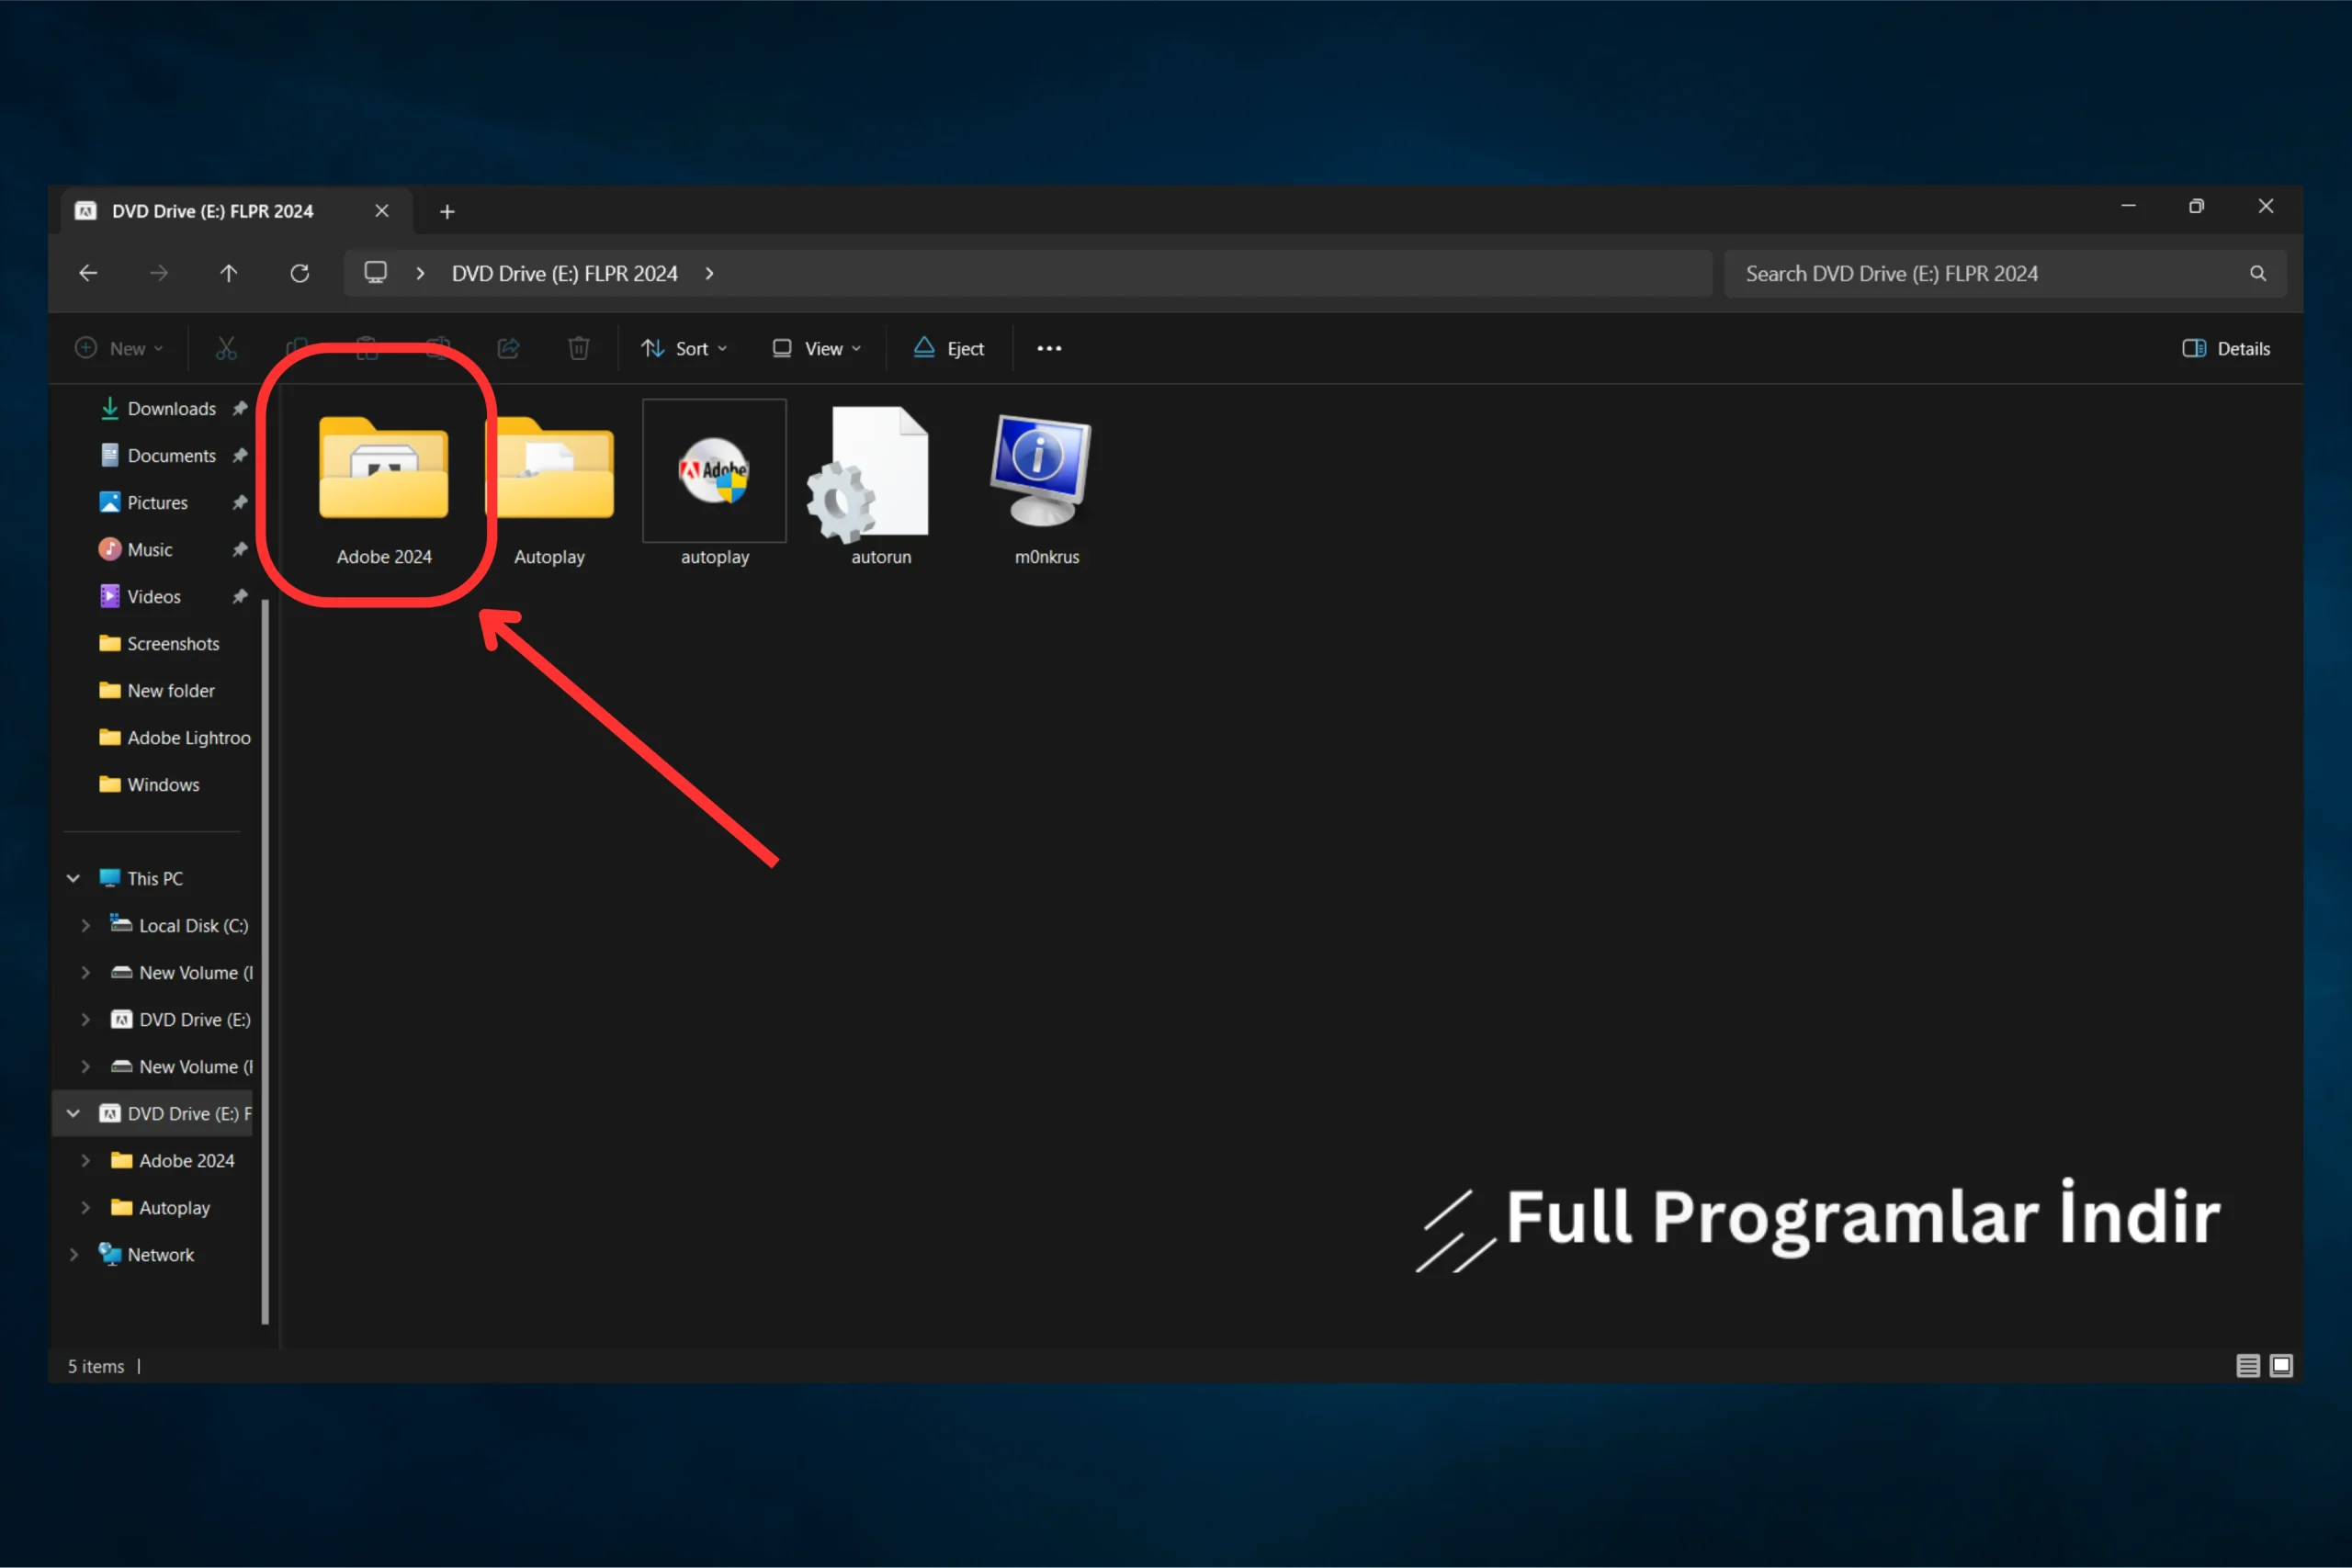Click DVD Drive (E:) FLPR 2024 breadcrumb
This screenshot has width=2352, height=1568.
click(564, 273)
